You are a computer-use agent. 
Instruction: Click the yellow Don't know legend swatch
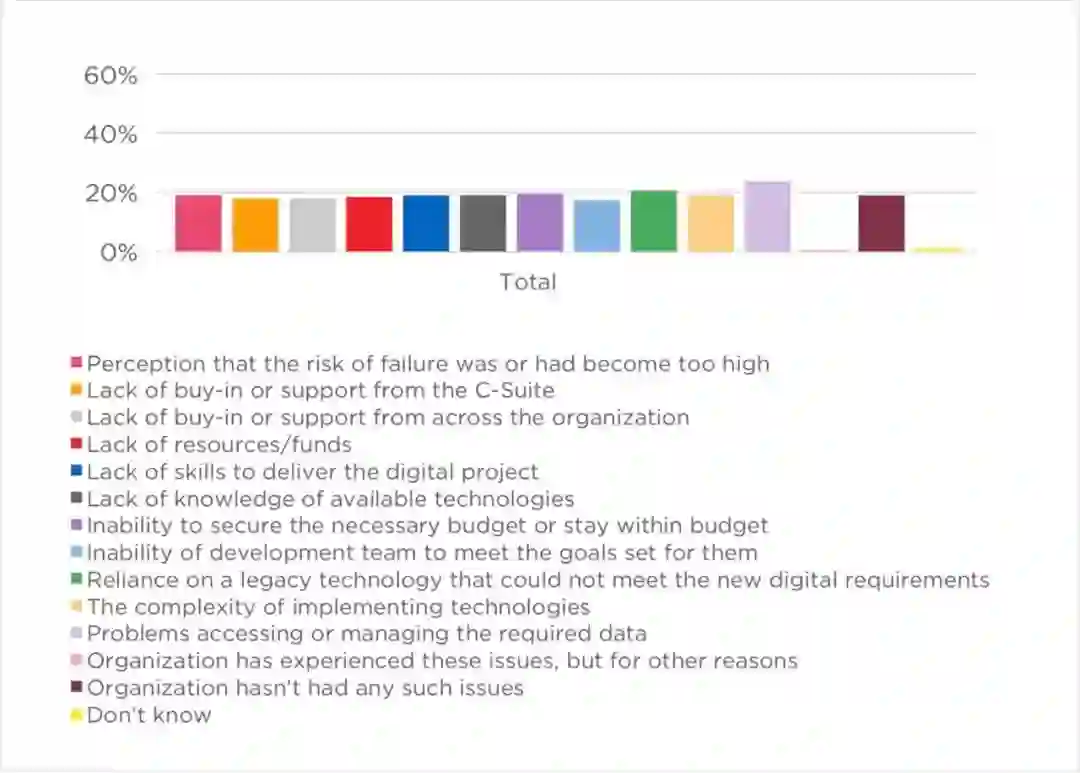click(x=77, y=715)
